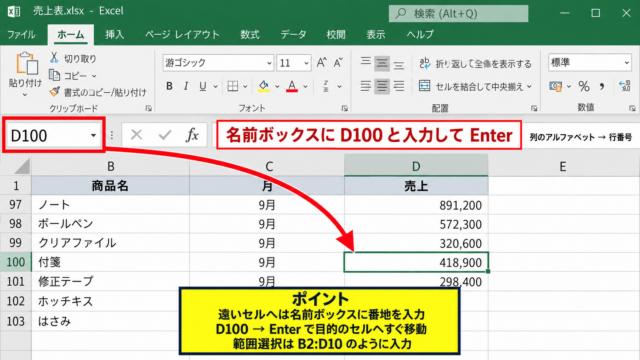Apply the yellow fill color bucket
Viewport: 640px width, 360px height.
(264, 86)
